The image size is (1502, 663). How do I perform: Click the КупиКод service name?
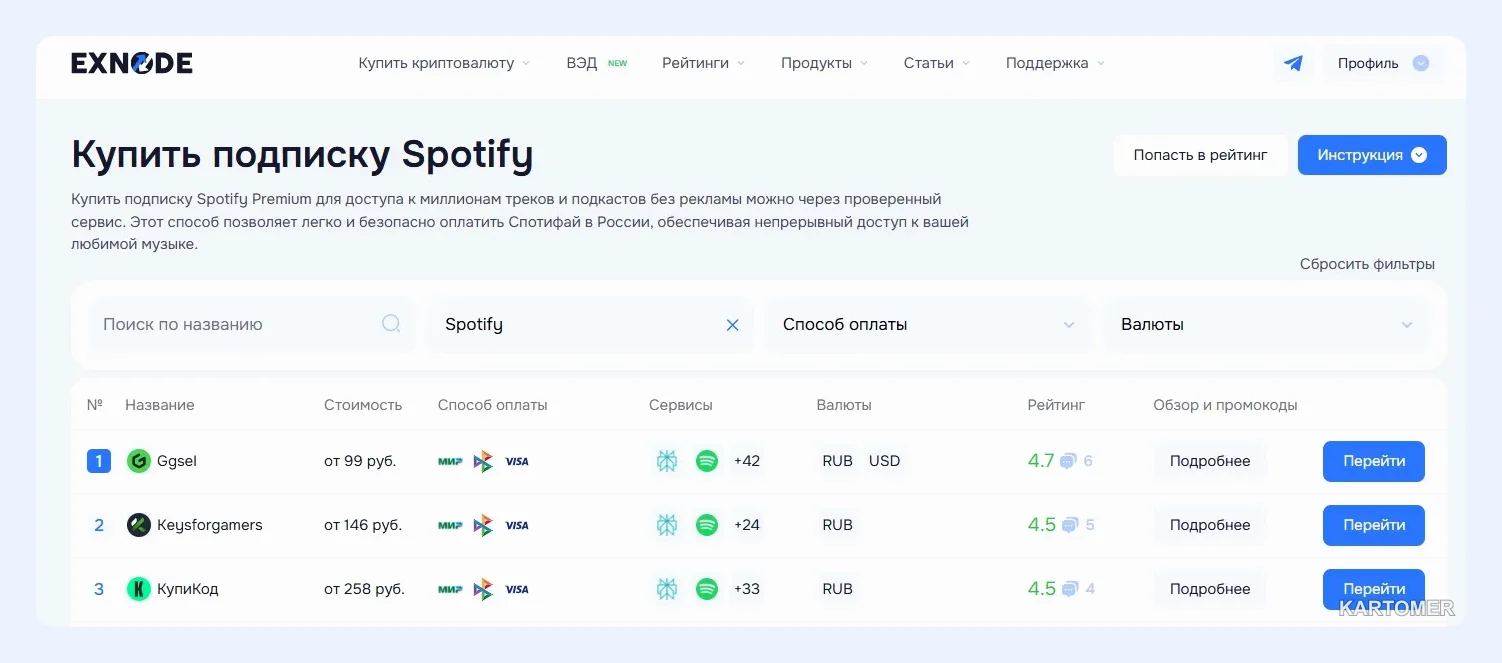(187, 589)
